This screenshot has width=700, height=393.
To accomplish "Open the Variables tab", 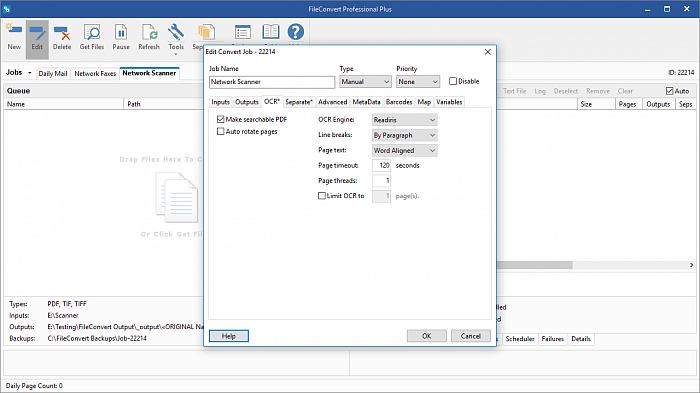I will point(449,102).
